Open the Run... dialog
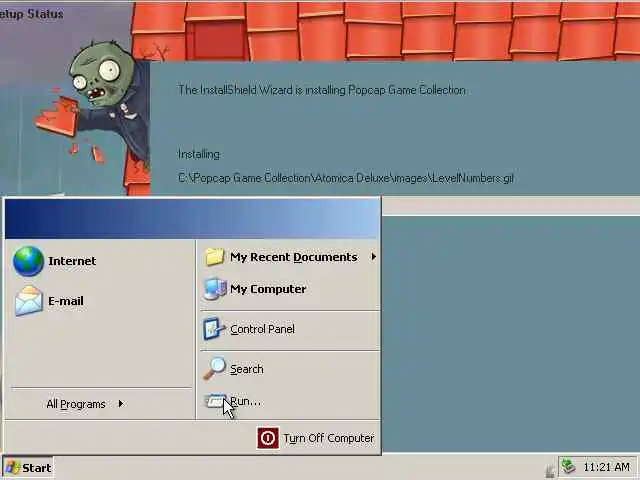Image resolution: width=640 pixels, height=480 pixels. tap(290, 402)
